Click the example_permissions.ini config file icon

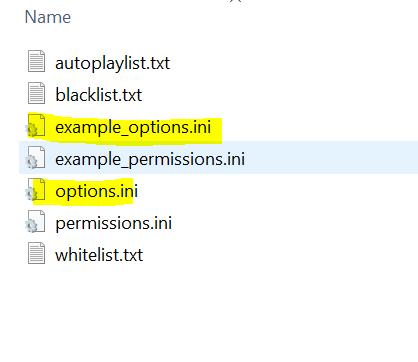35,157
